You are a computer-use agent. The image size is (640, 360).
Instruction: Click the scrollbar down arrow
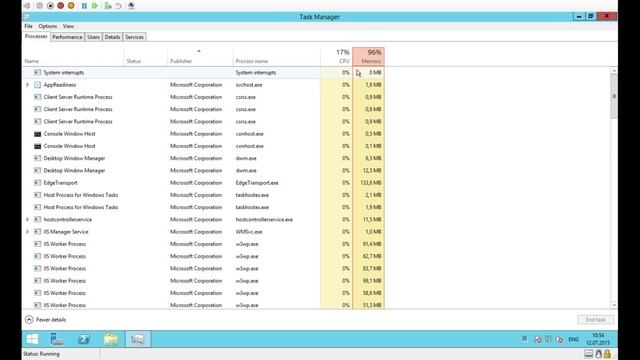[614, 305]
